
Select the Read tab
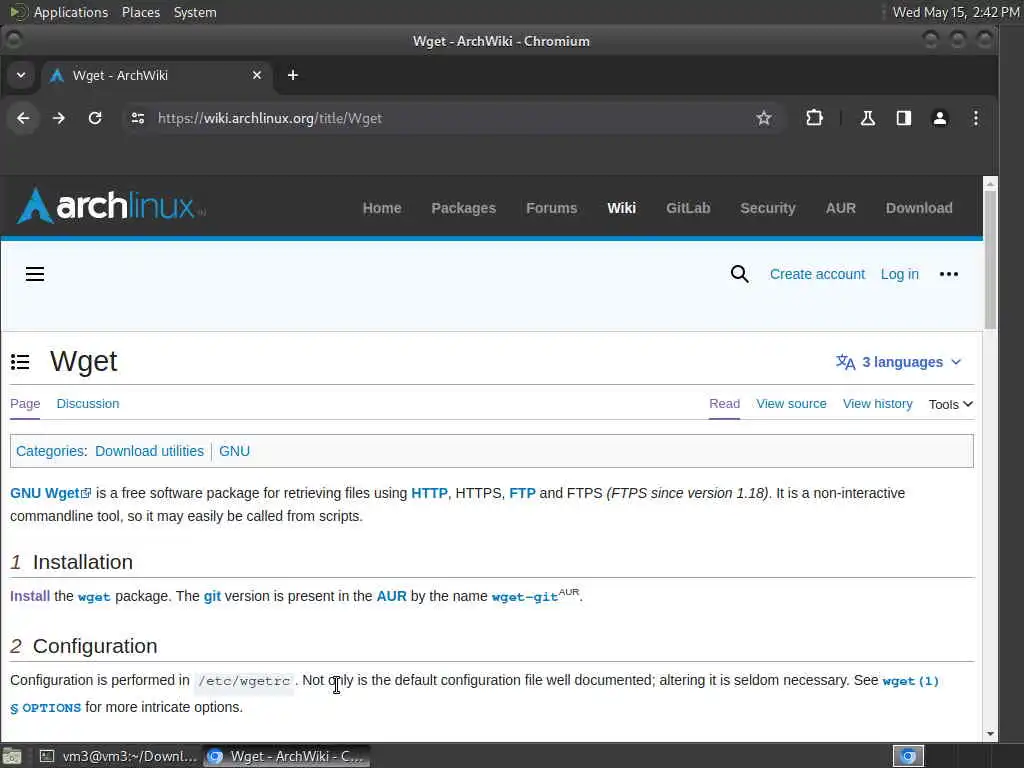coord(724,404)
